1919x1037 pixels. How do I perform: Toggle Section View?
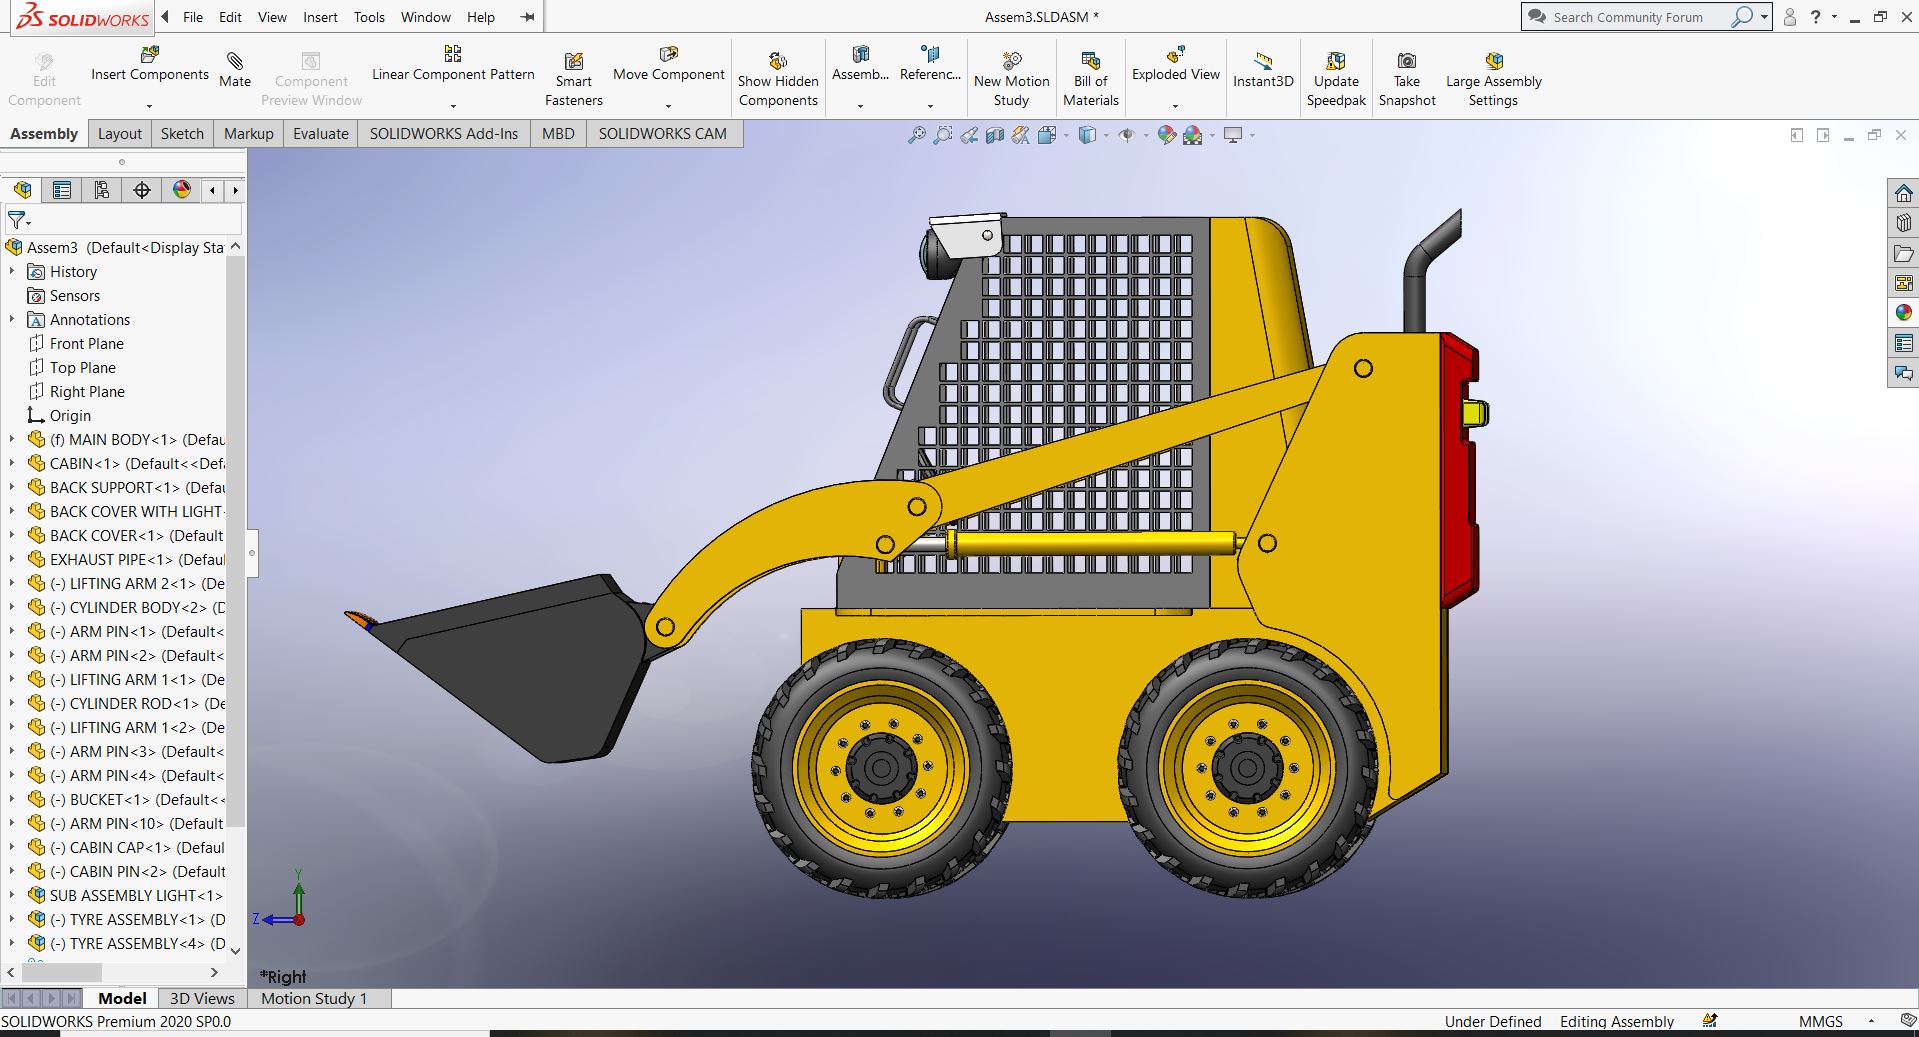tap(995, 135)
